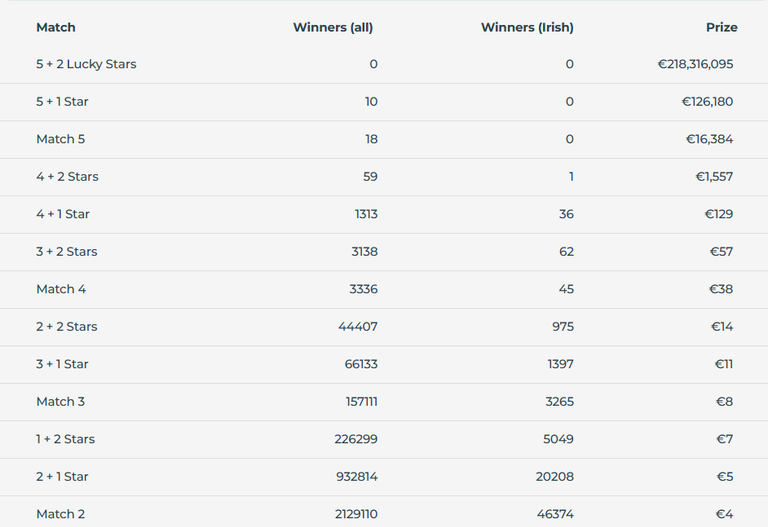Click the 5049 Irish winners value
768x527 pixels.
(558, 439)
